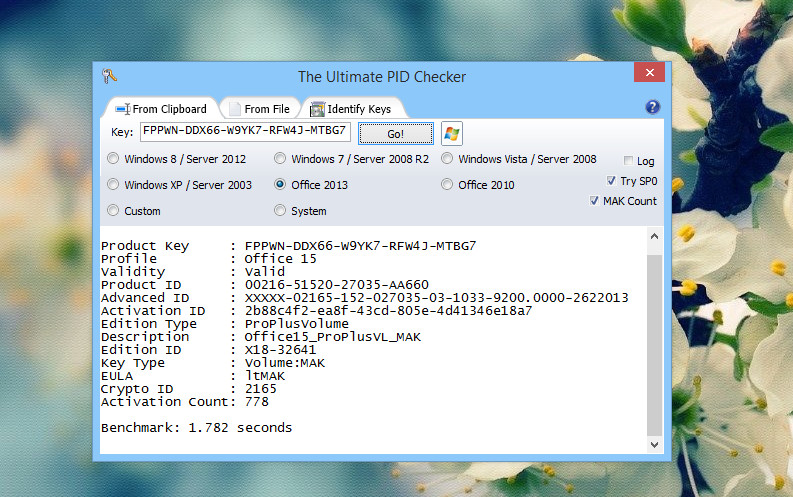Click the Edition ID value X18-32641
The image size is (793, 497).
[280, 350]
